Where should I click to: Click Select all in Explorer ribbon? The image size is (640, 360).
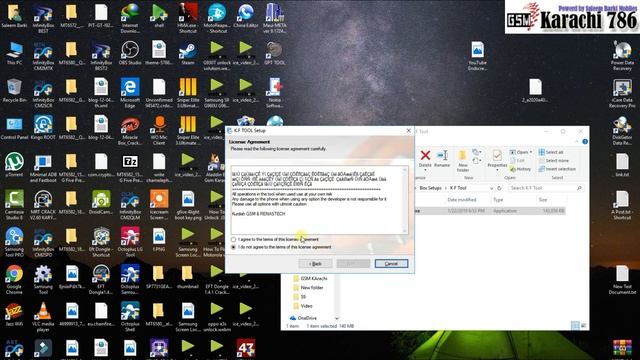[551, 152]
